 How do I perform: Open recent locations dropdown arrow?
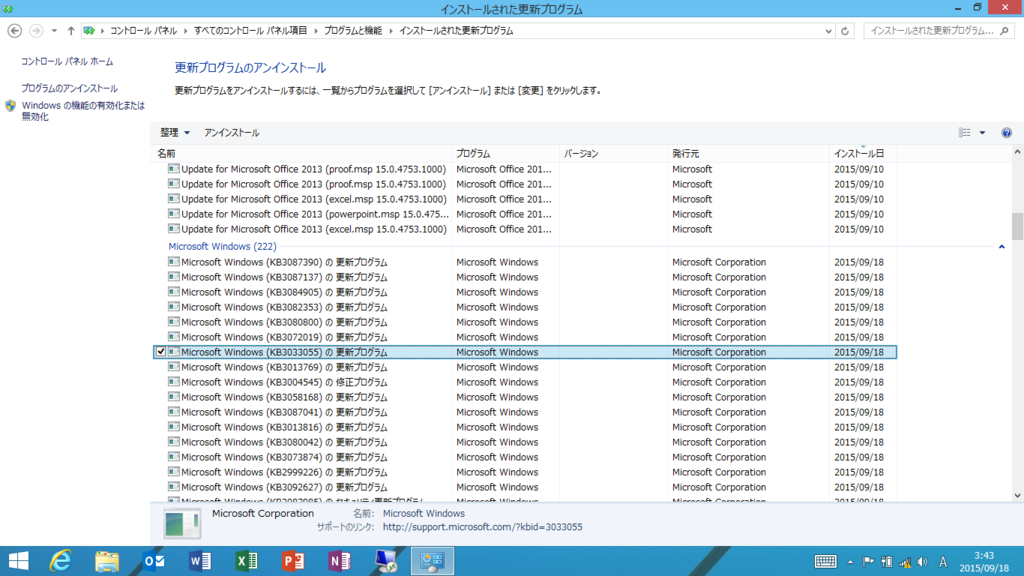pos(54,31)
